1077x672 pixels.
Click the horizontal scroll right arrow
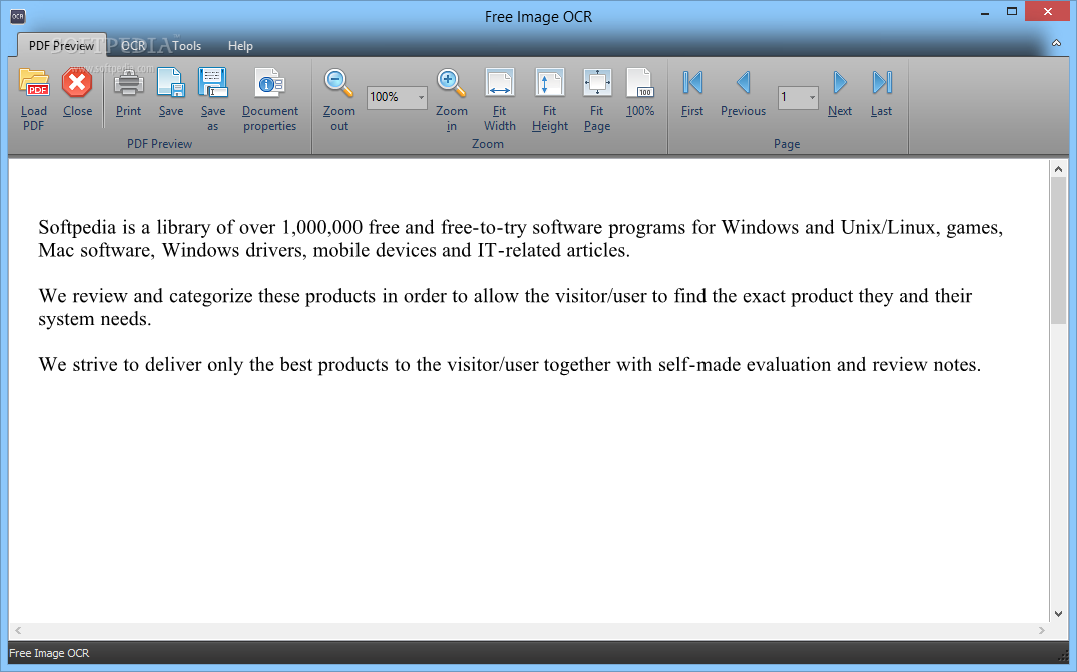pos(1041,630)
